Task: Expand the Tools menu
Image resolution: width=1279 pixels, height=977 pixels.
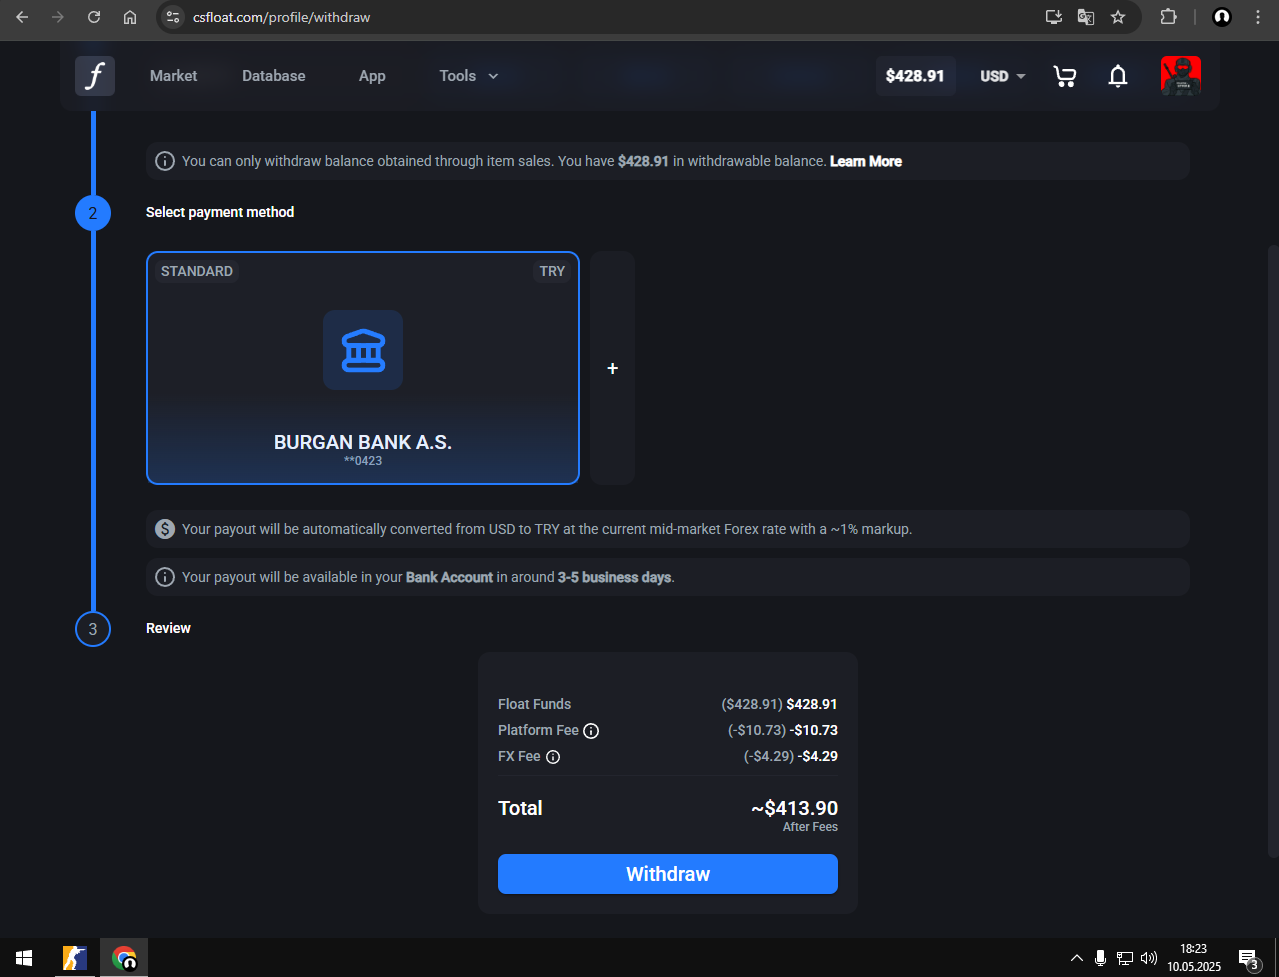Action: (469, 76)
